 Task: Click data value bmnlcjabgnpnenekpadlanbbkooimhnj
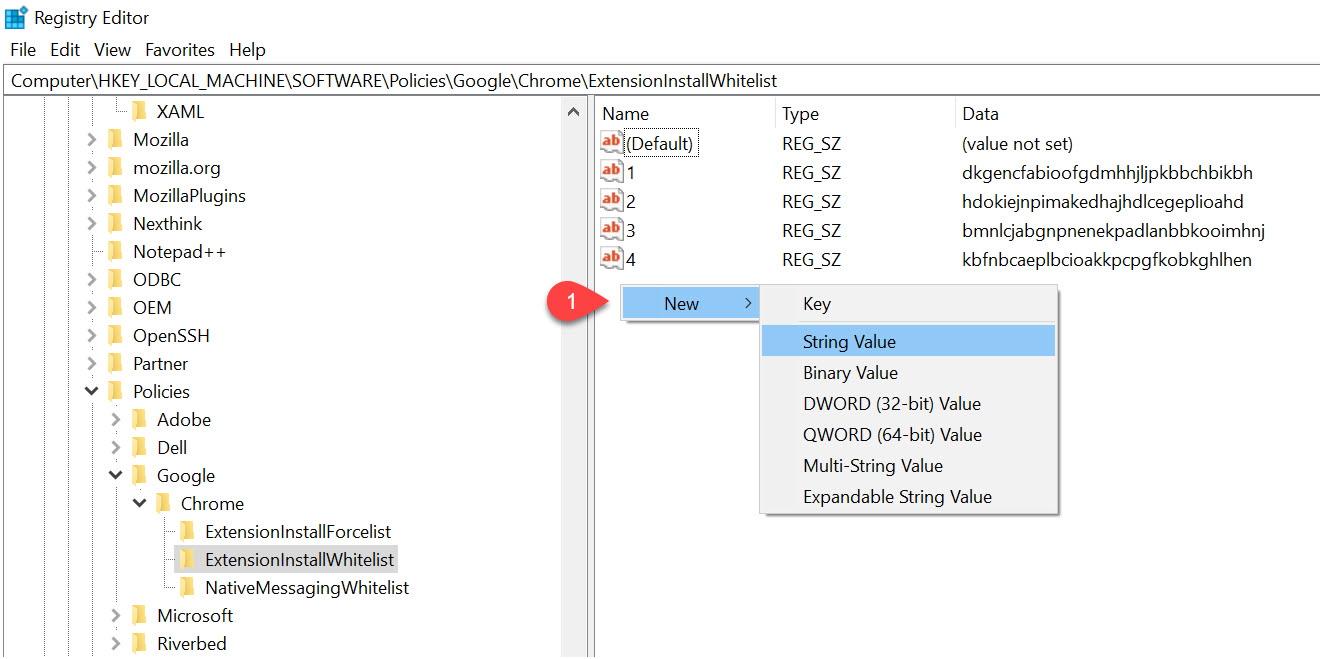(1113, 230)
